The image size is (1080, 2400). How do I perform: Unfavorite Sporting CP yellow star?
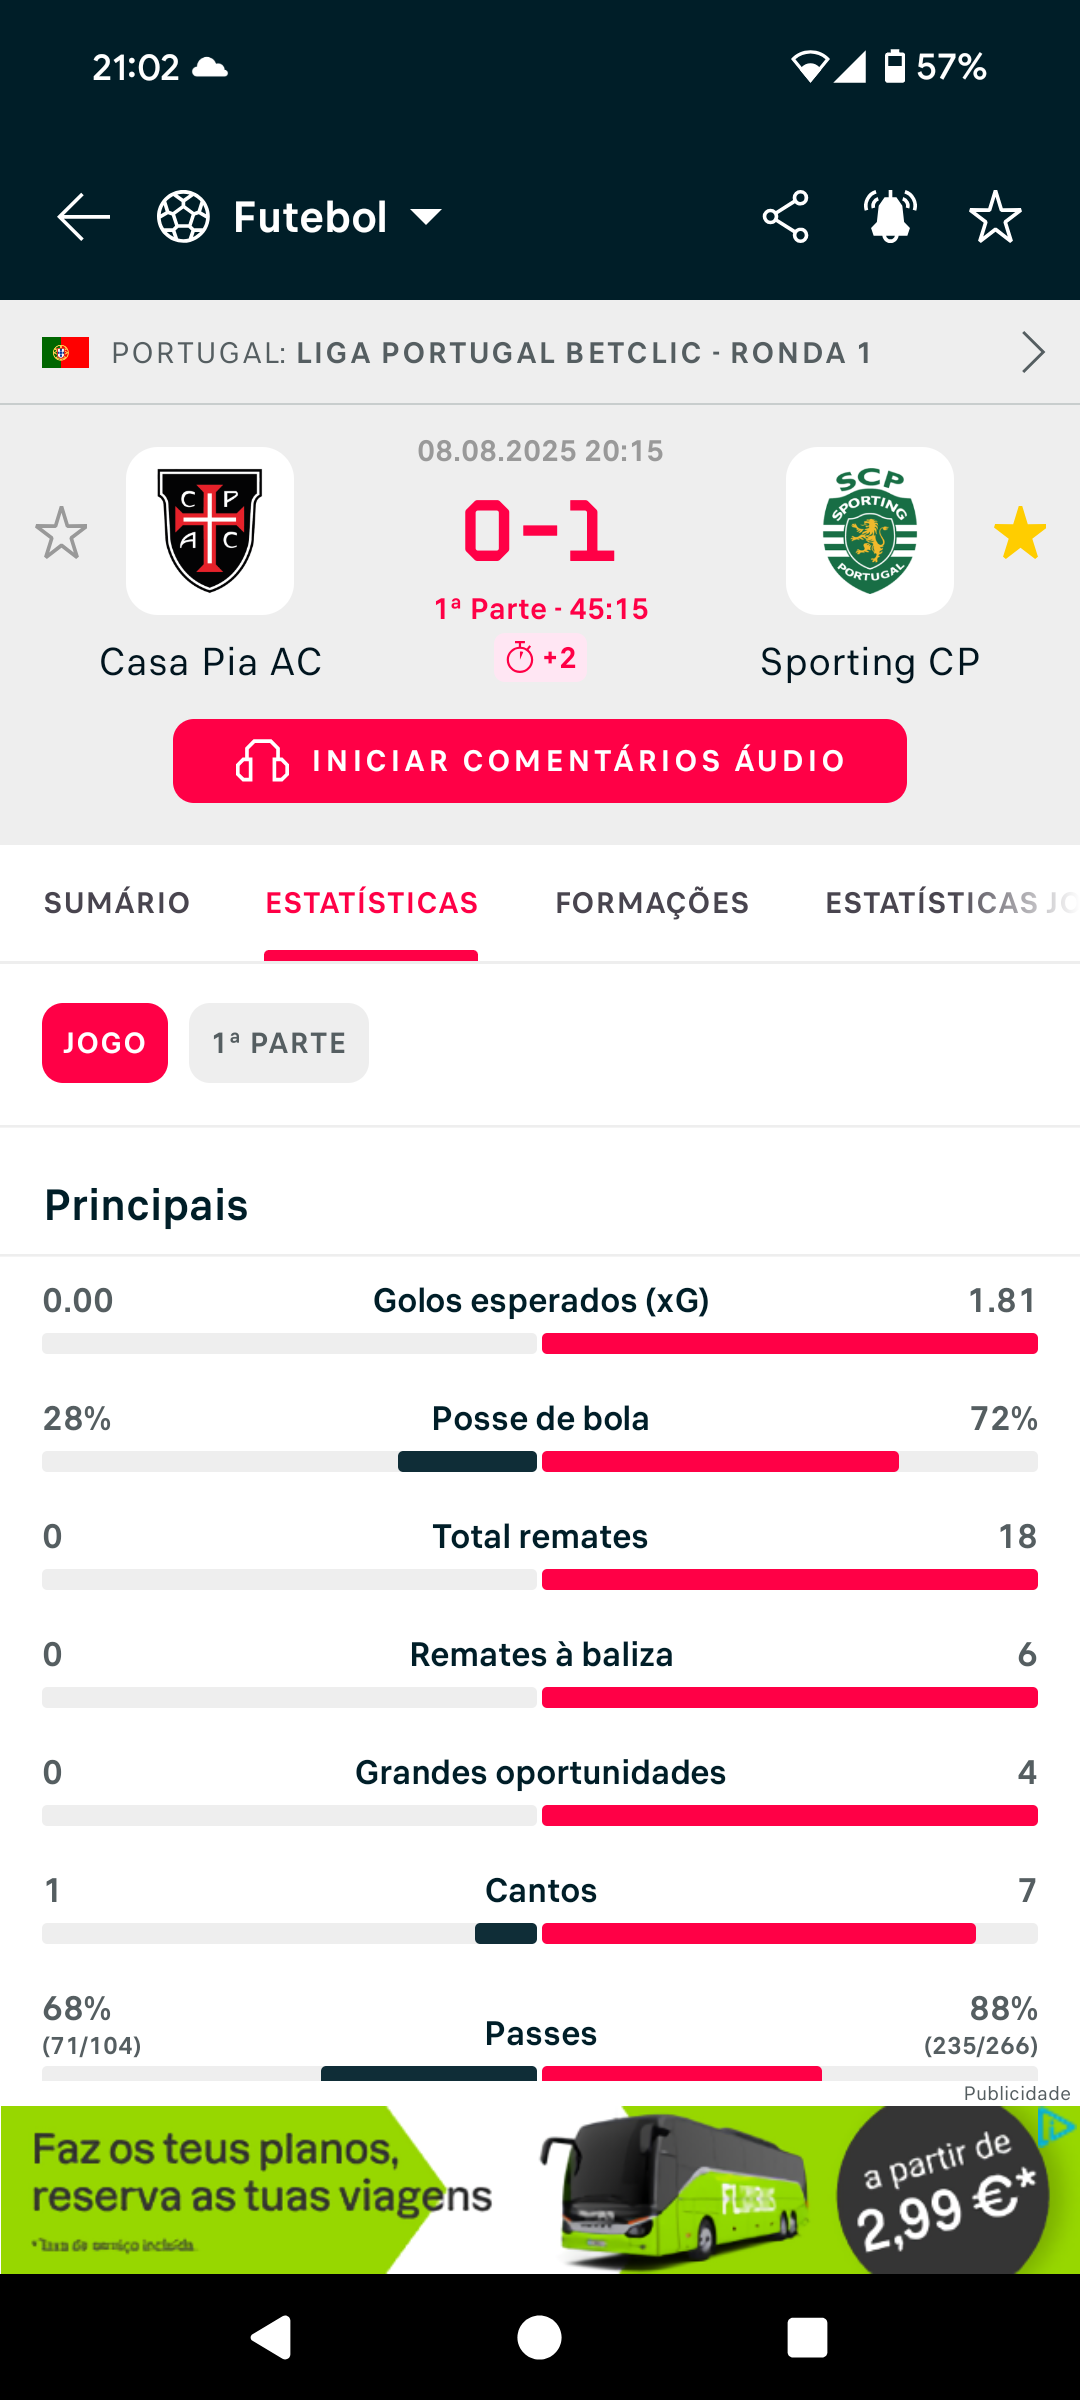(x=1020, y=533)
